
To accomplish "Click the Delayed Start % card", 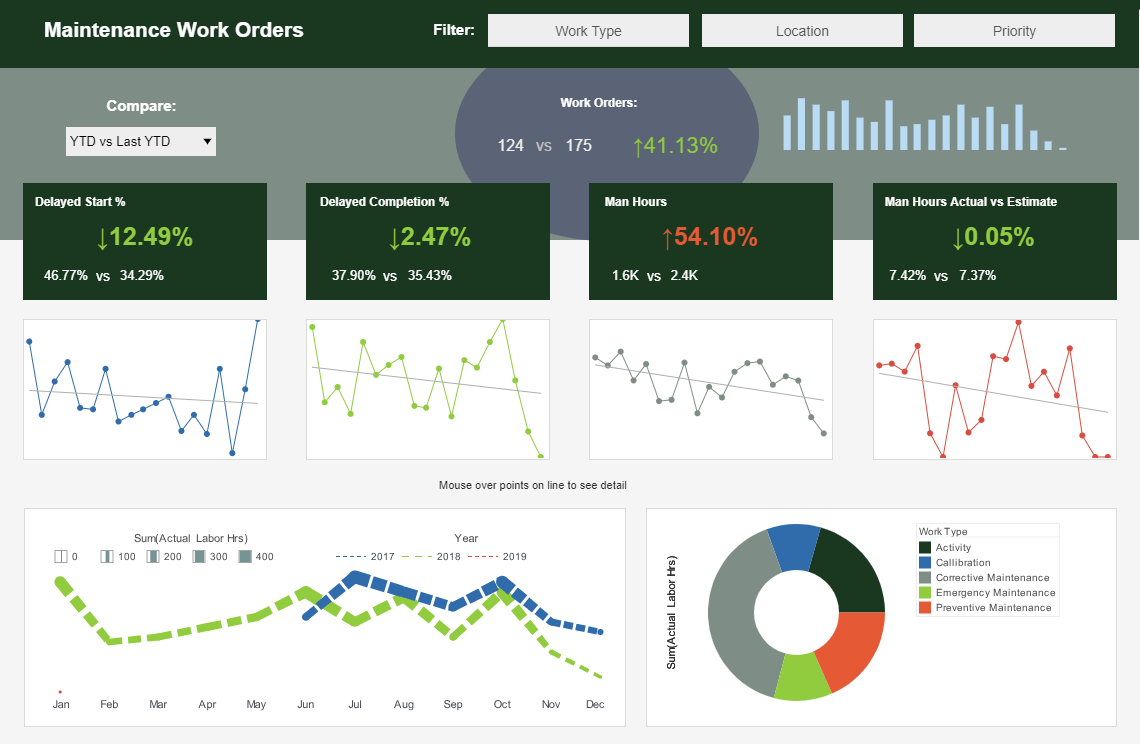I will tap(145, 241).
